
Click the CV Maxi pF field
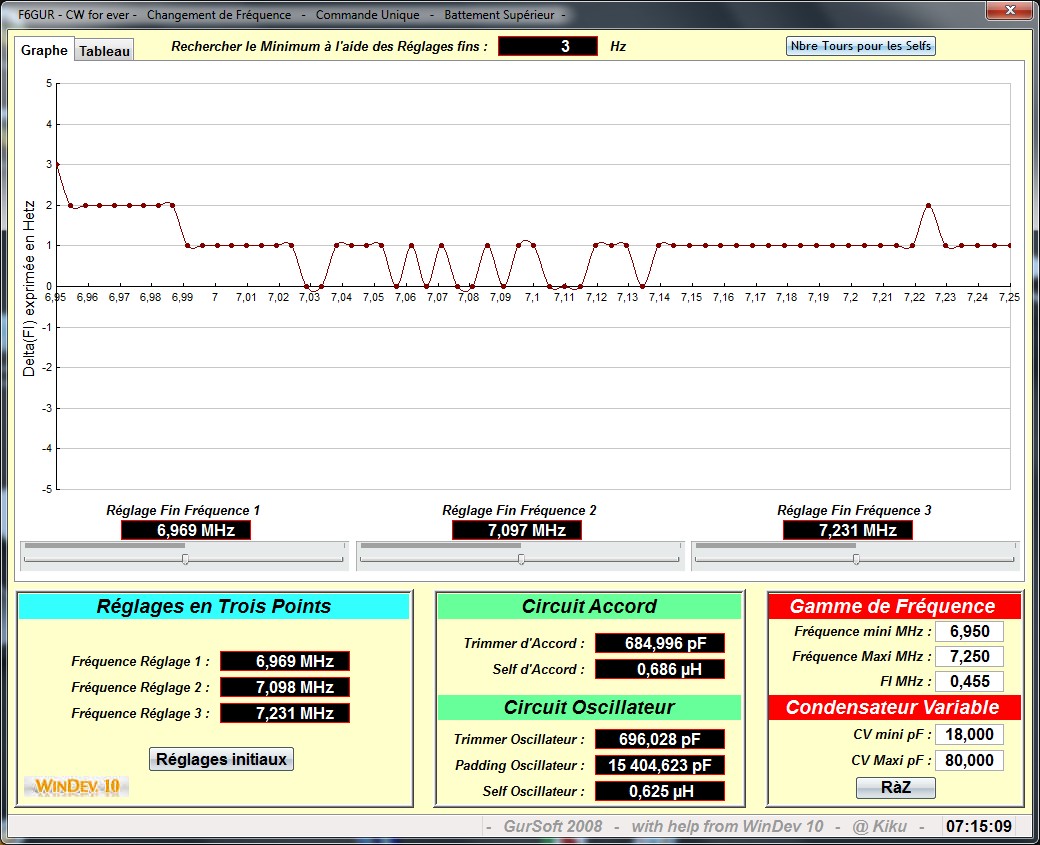[968, 761]
